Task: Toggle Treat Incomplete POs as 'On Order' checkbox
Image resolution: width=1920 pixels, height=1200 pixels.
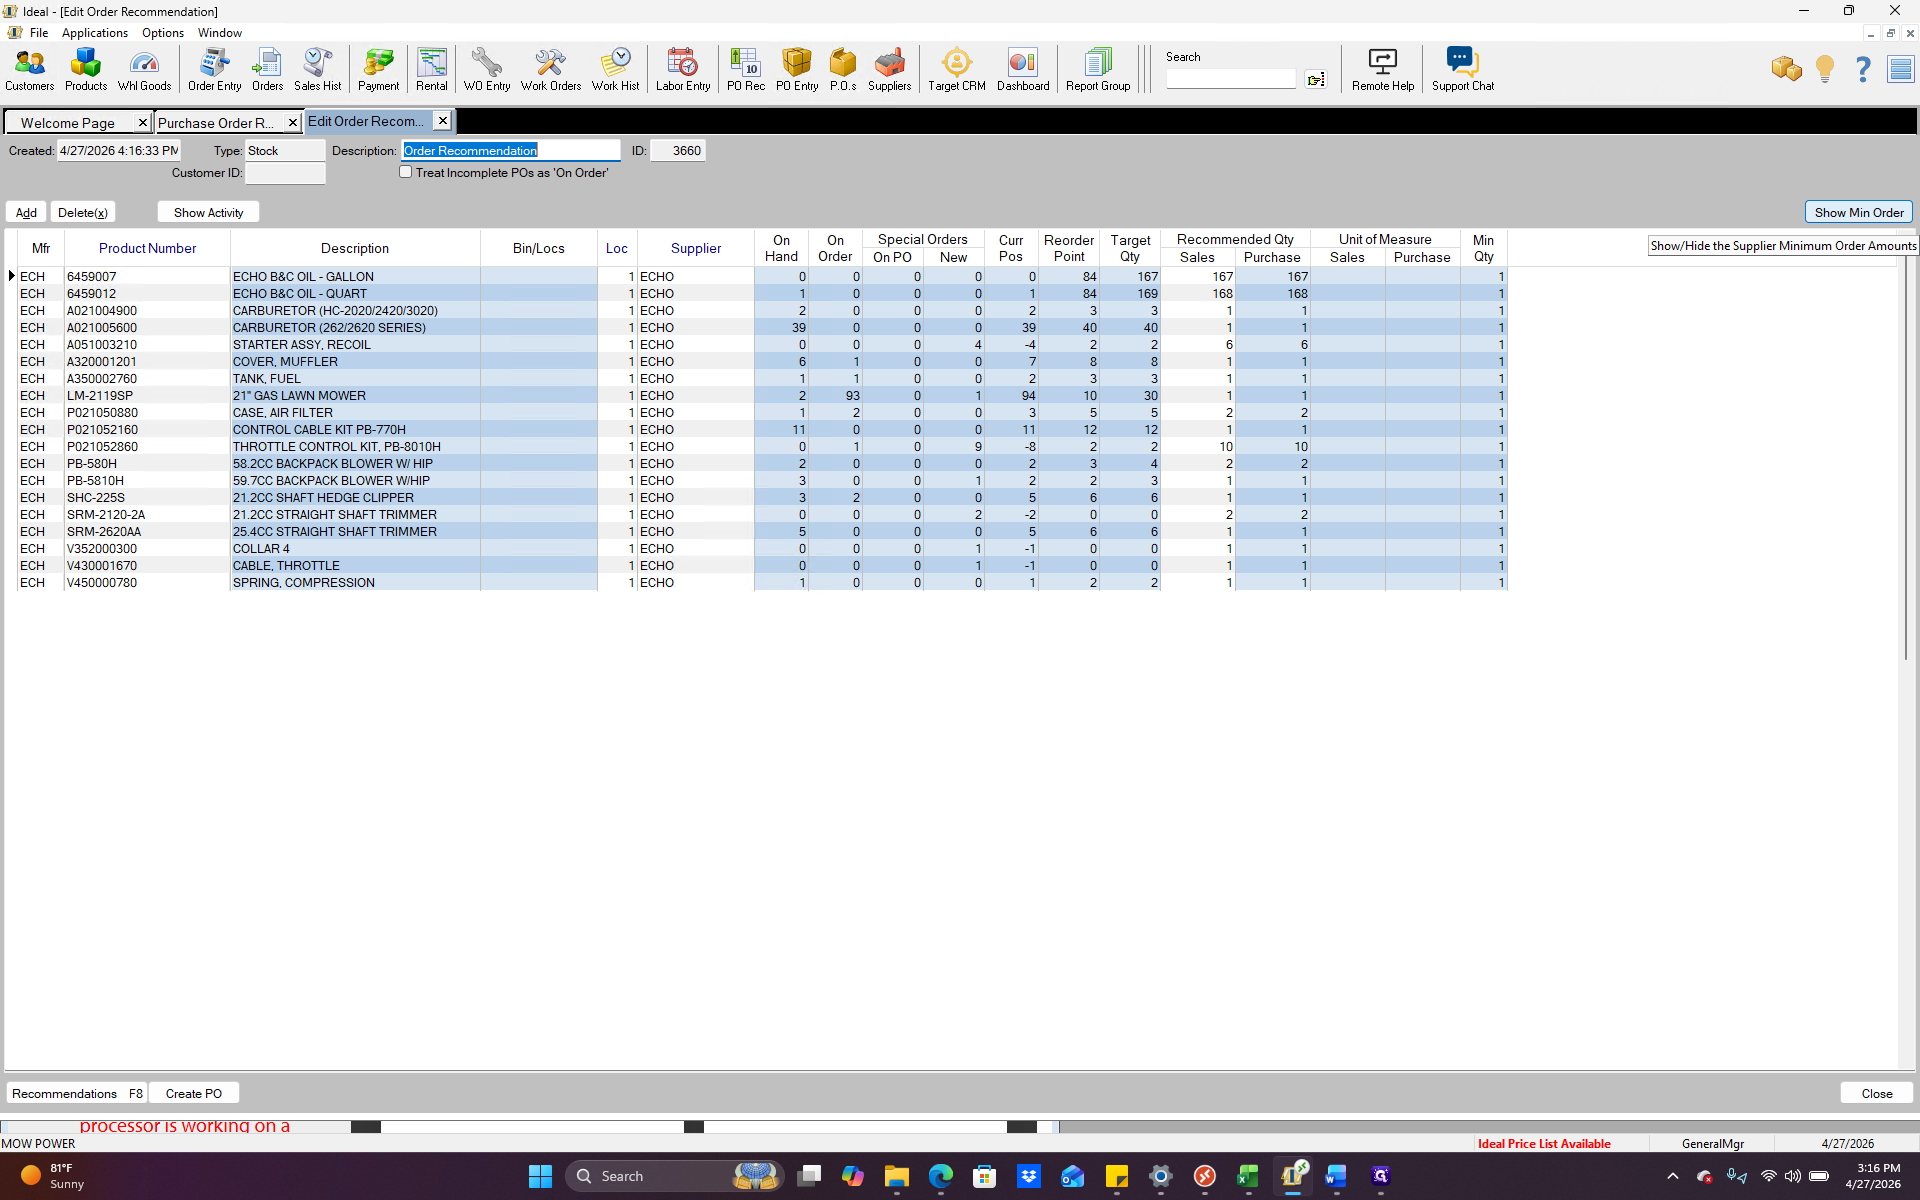Action: (x=406, y=172)
